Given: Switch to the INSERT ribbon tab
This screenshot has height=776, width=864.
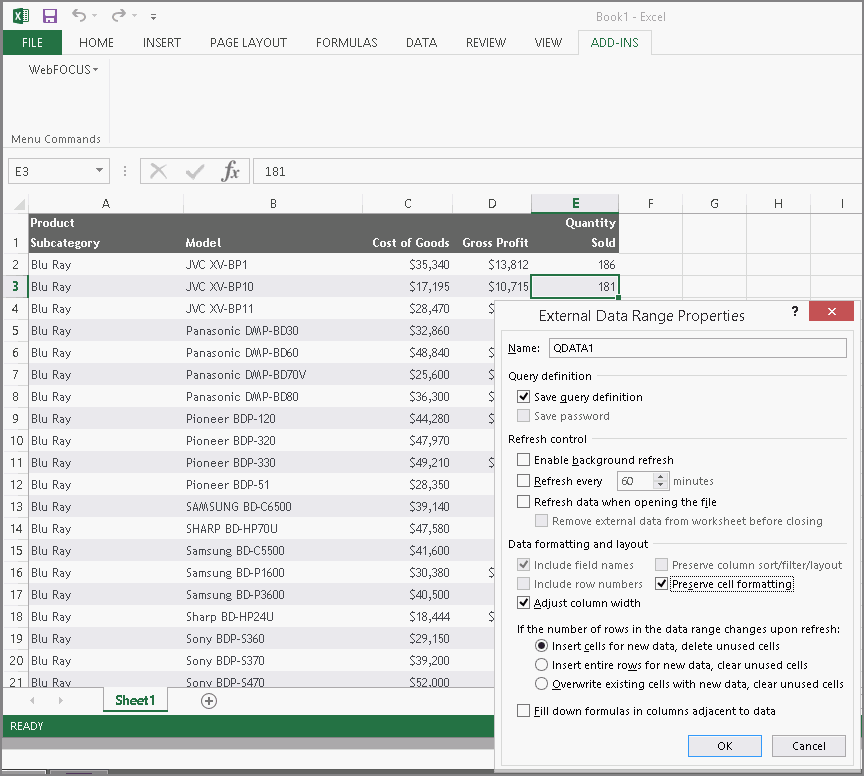Looking at the screenshot, I should coord(161,43).
